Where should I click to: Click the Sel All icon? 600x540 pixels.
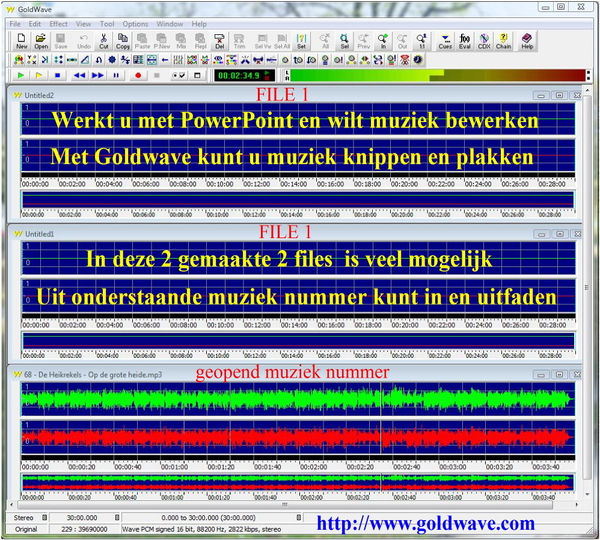pyautogui.click(x=282, y=41)
